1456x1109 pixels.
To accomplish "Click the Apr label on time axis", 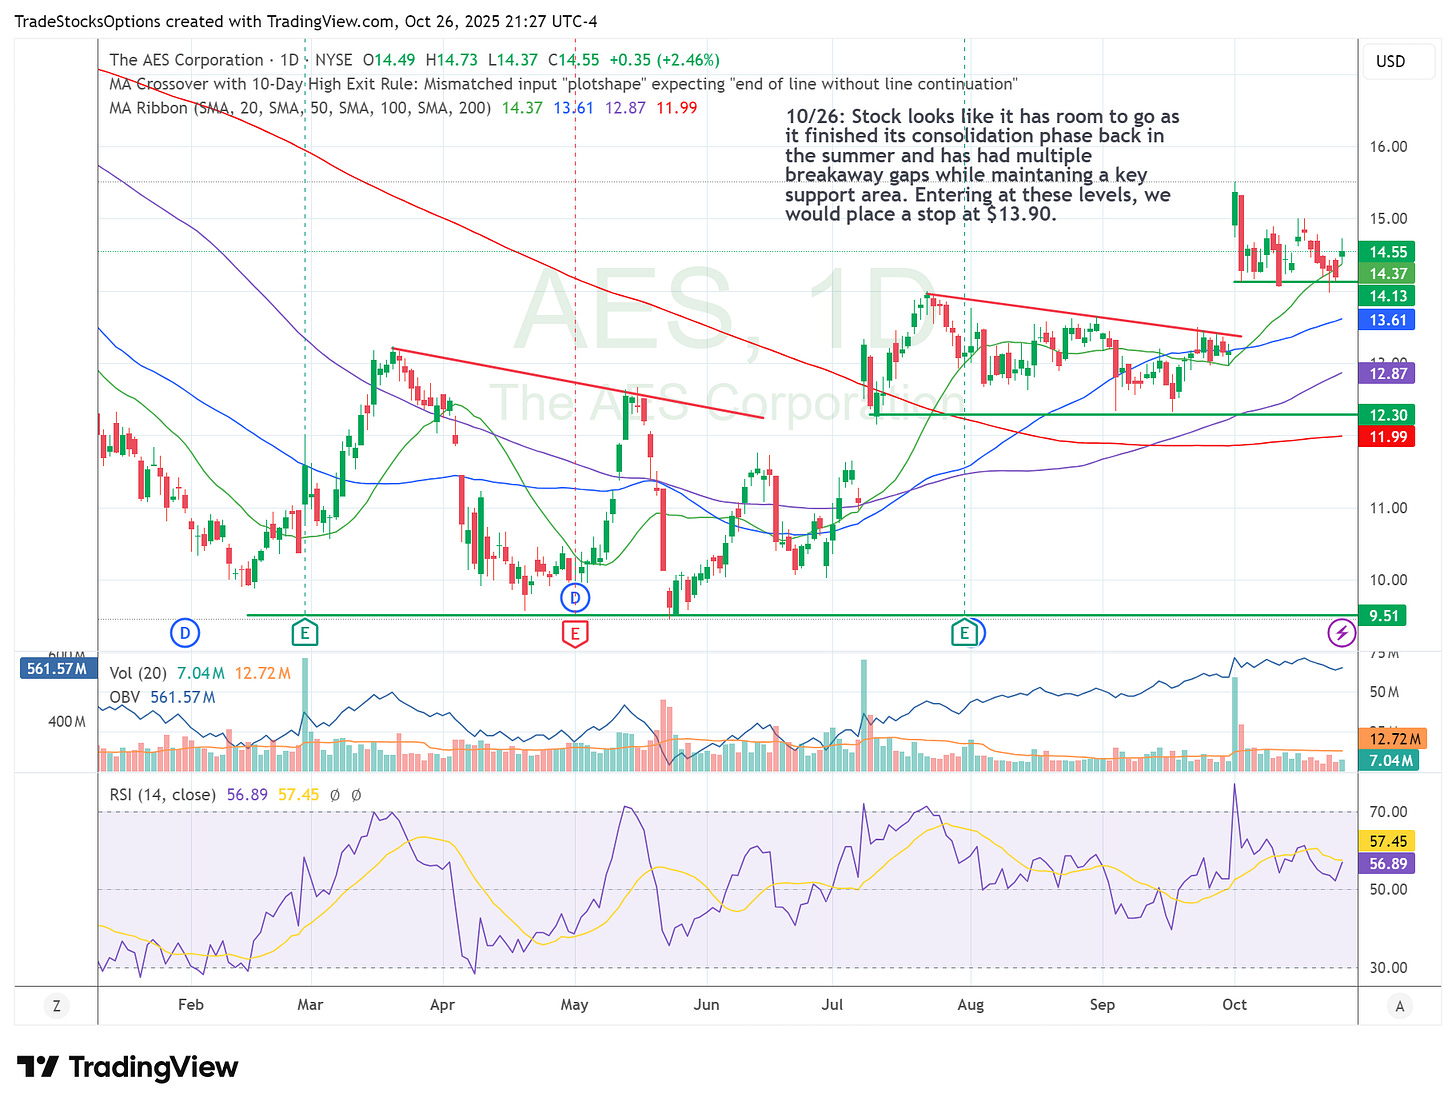I will click(x=442, y=1004).
